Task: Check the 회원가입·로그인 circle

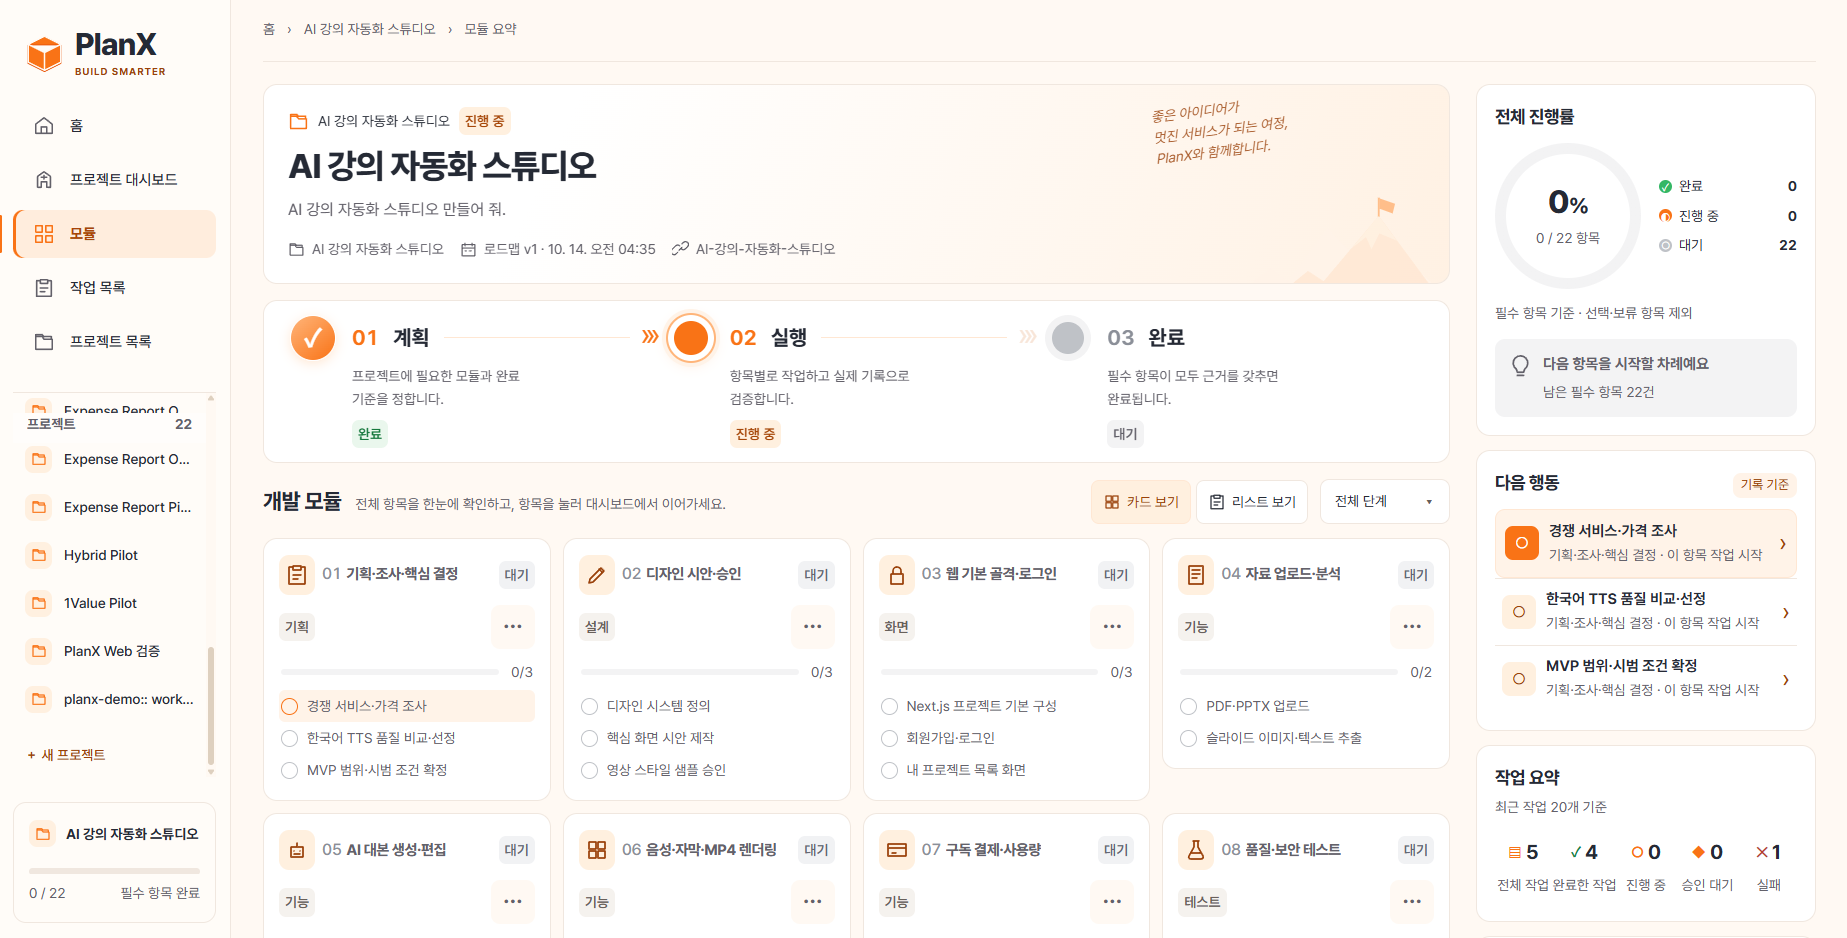Action: click(x=890, y=739)
